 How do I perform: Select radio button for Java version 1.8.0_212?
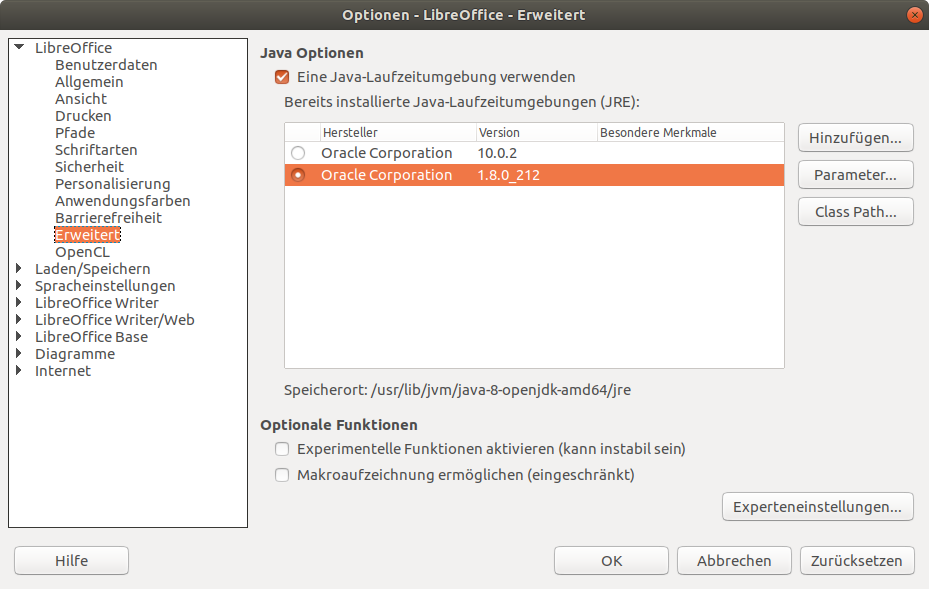(298, 175)
